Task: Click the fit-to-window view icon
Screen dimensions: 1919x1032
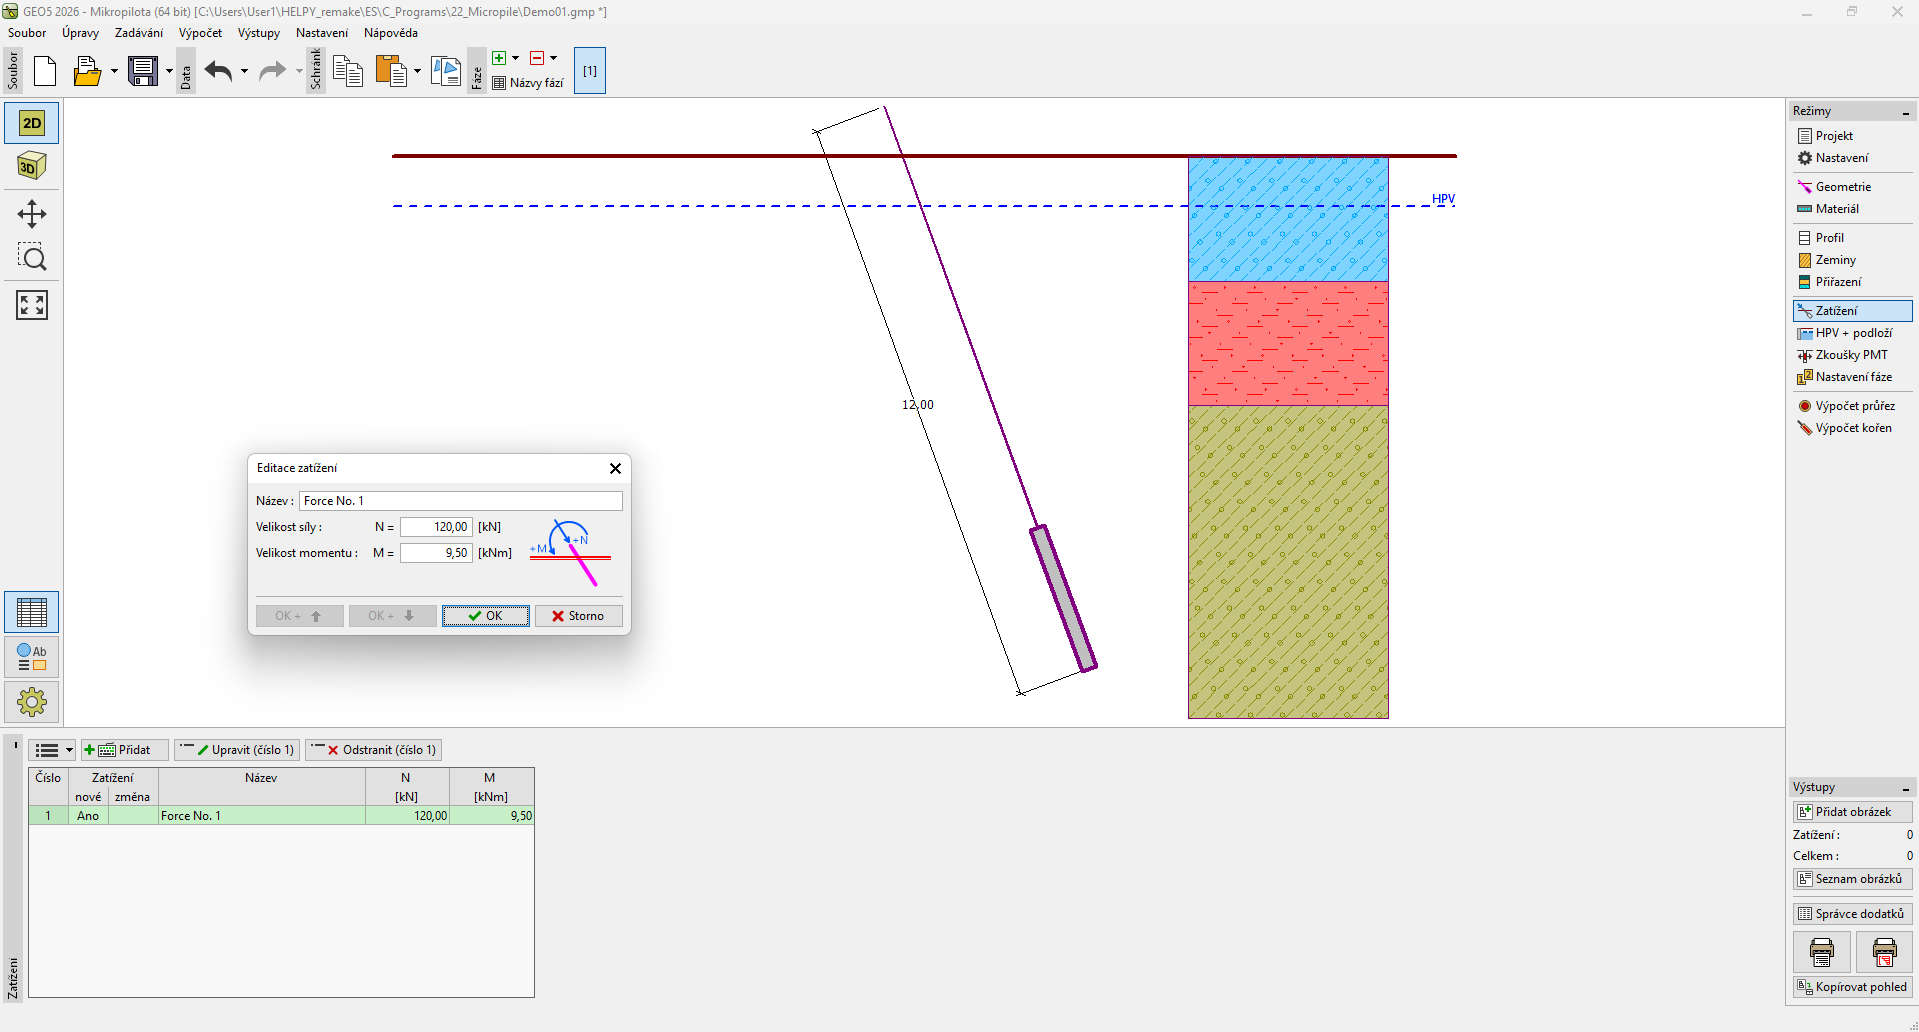Action: [x=32, y=305]
